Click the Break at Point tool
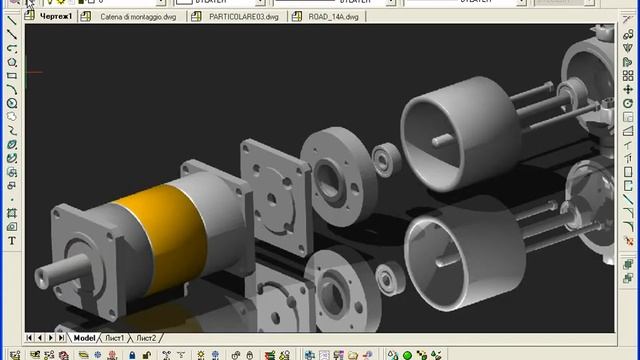 628,172
